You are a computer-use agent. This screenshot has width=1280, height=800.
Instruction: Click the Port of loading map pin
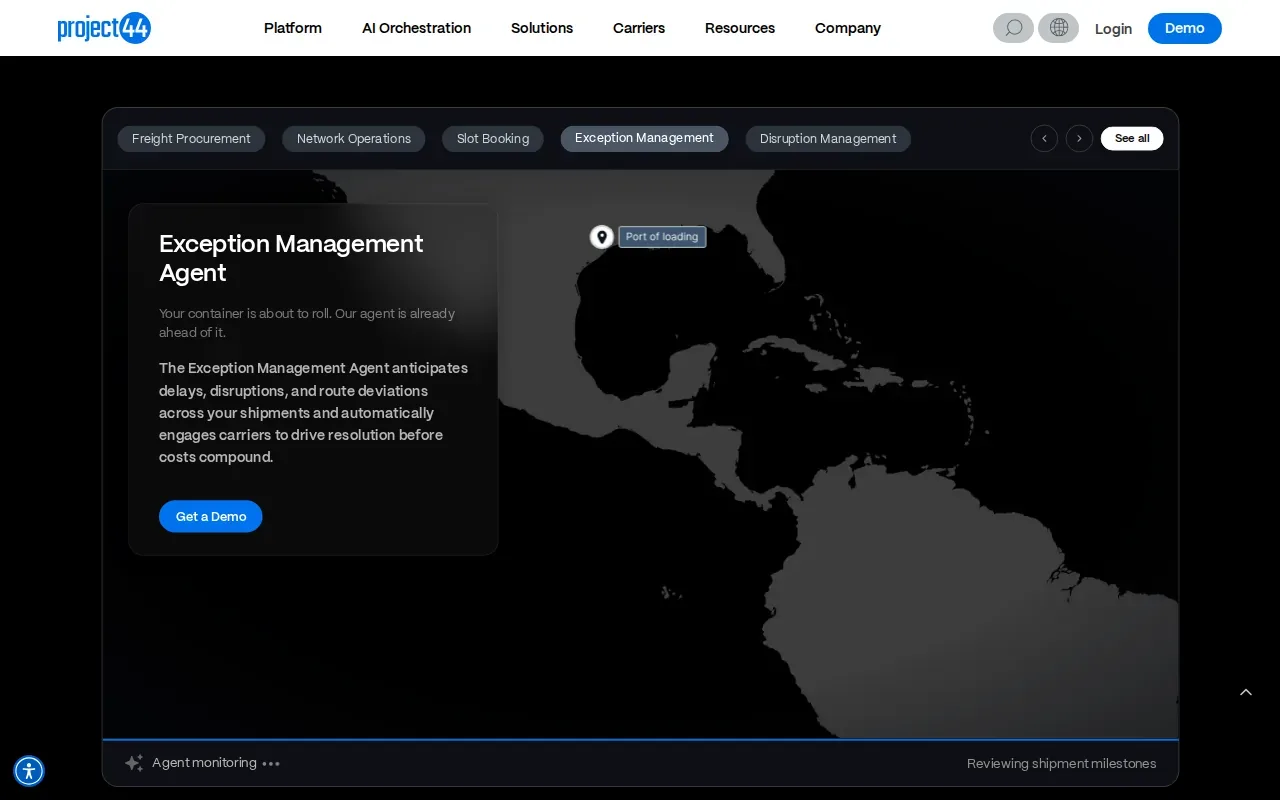[x=601, y=237]
